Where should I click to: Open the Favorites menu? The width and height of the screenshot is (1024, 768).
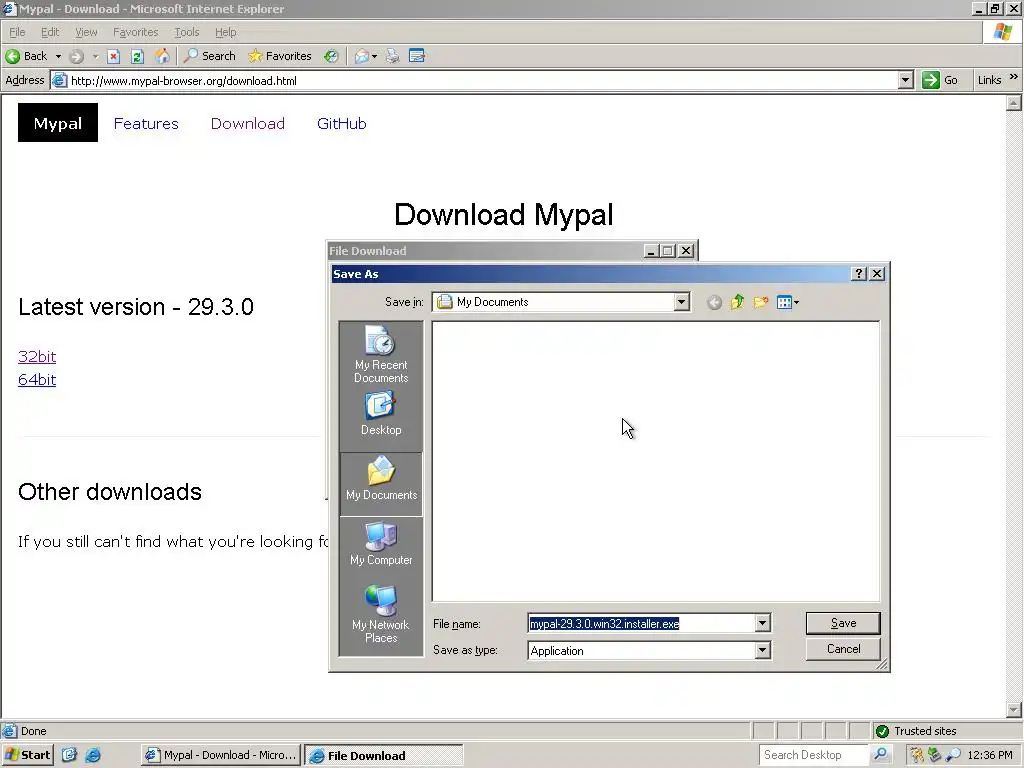click(135, 32)
